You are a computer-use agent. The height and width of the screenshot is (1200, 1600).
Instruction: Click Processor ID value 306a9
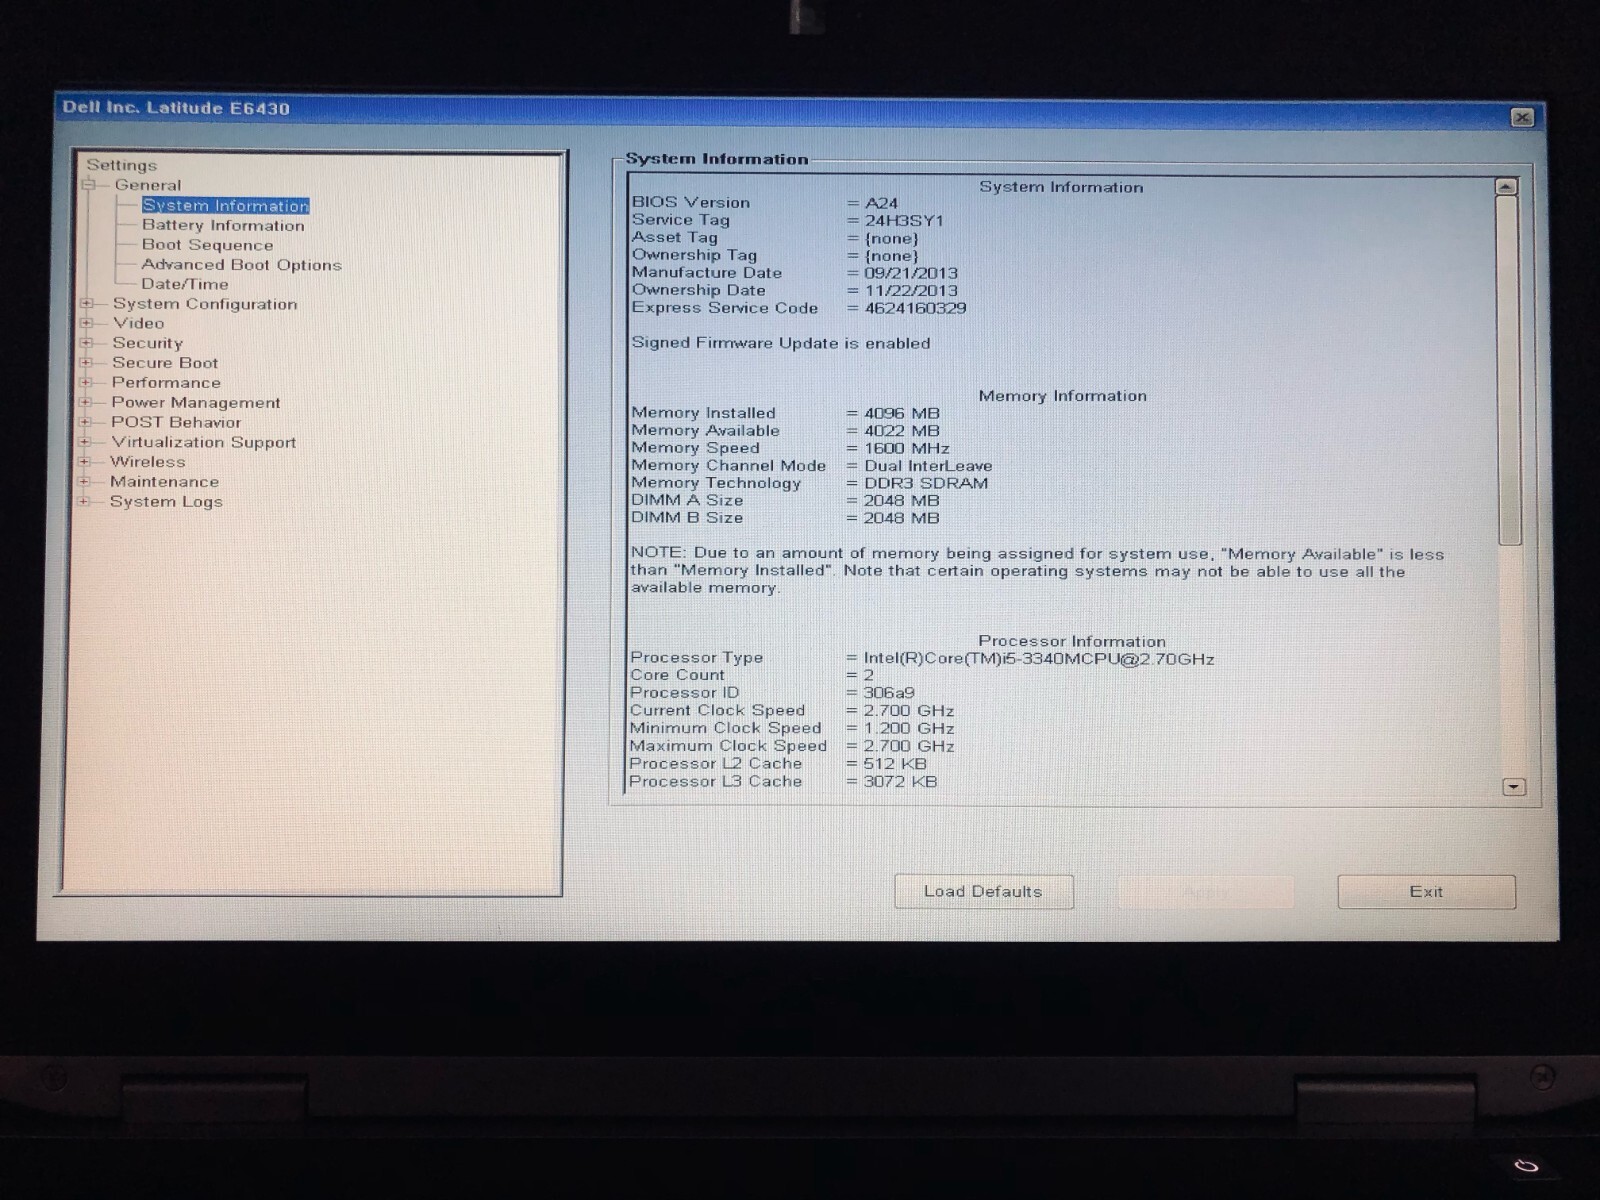[x=889, y=693]
